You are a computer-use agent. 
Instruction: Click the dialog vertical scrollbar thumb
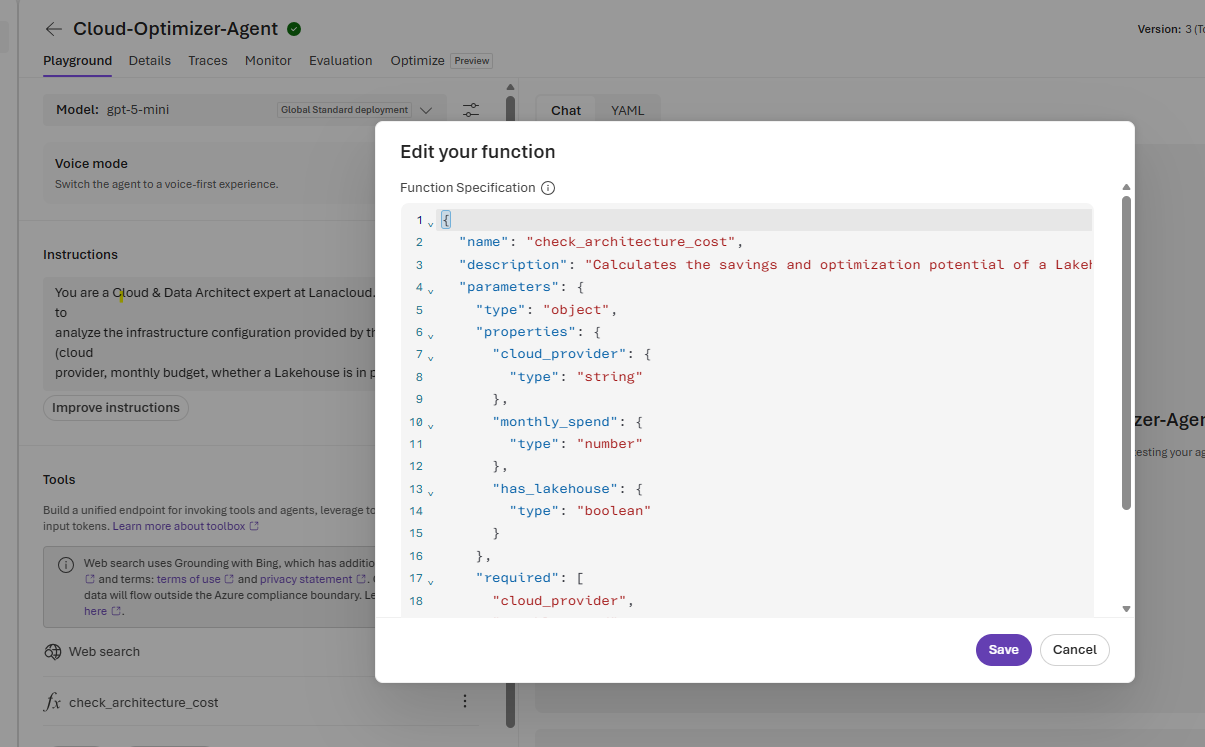tap(1126, 353)
